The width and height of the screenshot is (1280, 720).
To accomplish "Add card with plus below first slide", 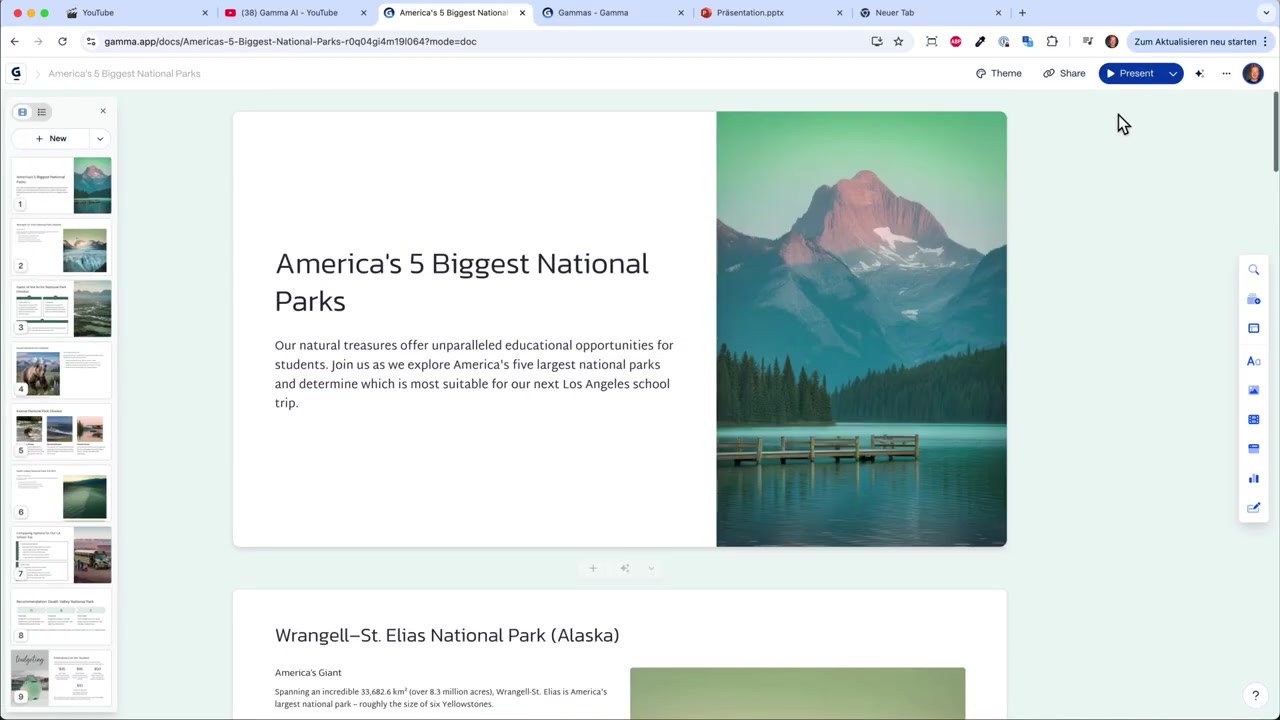I will pyautogui.click(x=593, y=568).
